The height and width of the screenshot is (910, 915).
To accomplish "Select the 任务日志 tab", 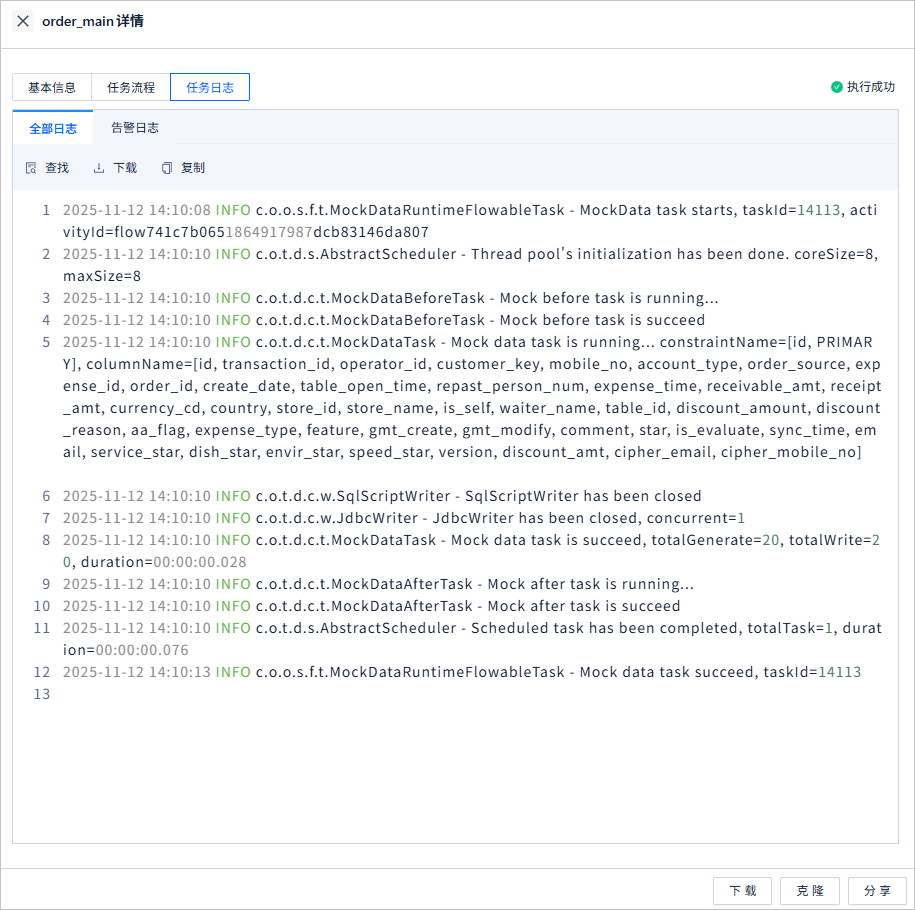I will tap(210, 87).
